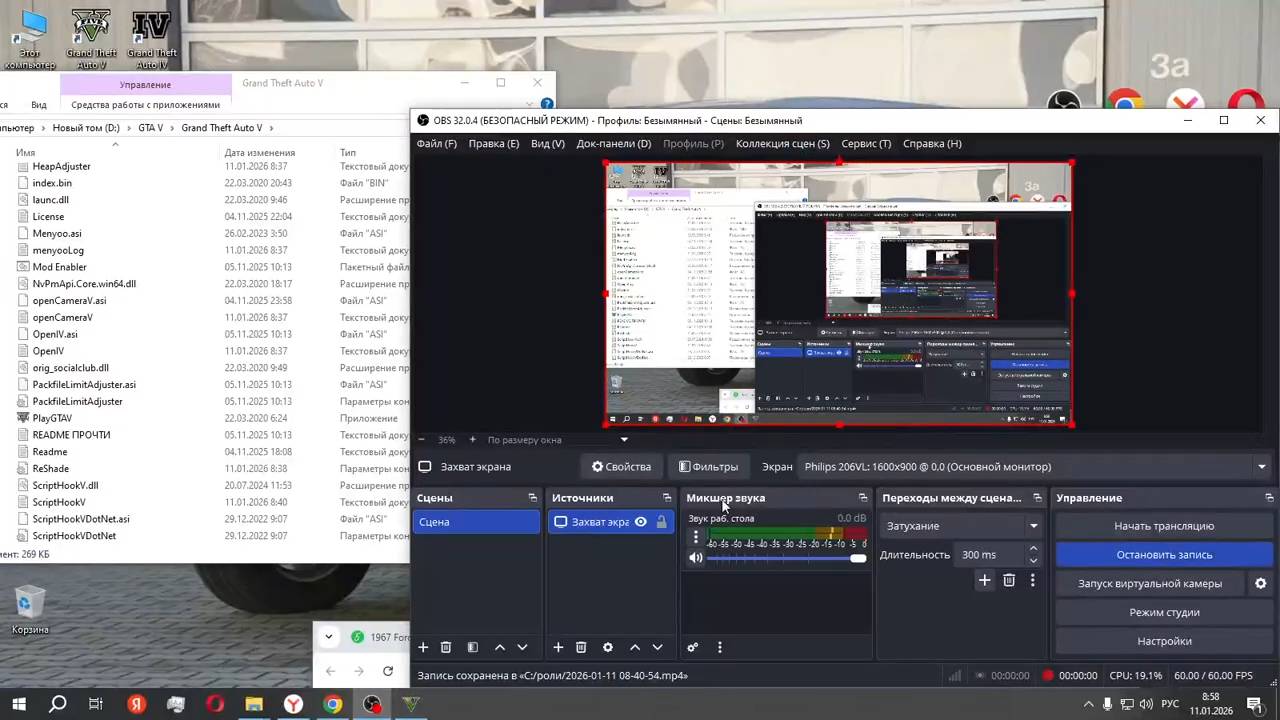Open scene filters icon in Scenes panel
1280x720 pixels.
[473, 648]
